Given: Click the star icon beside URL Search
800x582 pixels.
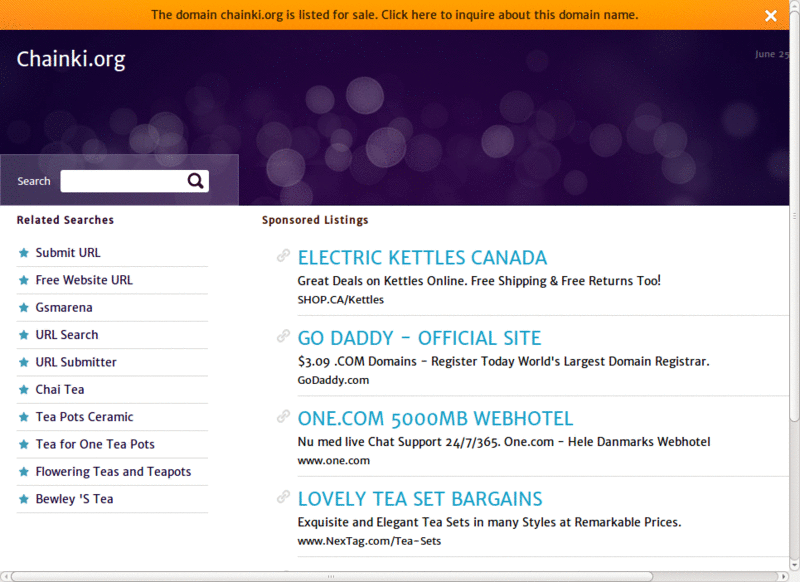Looking at the screenshot, I should [x=23, y=335].
